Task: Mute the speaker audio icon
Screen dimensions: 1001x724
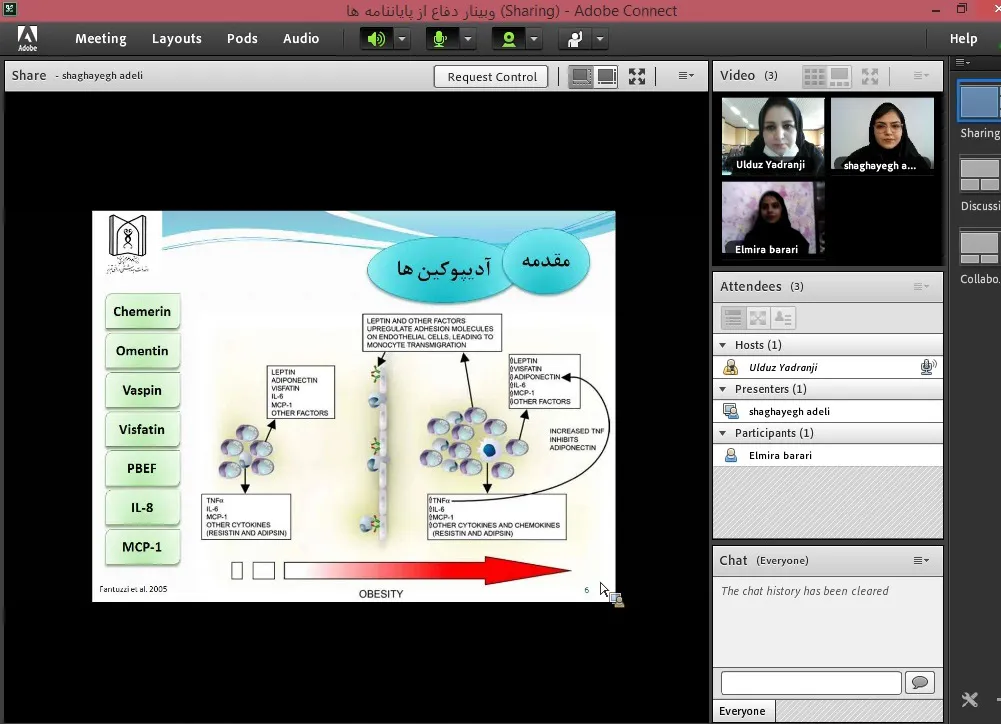Action: 376,39
